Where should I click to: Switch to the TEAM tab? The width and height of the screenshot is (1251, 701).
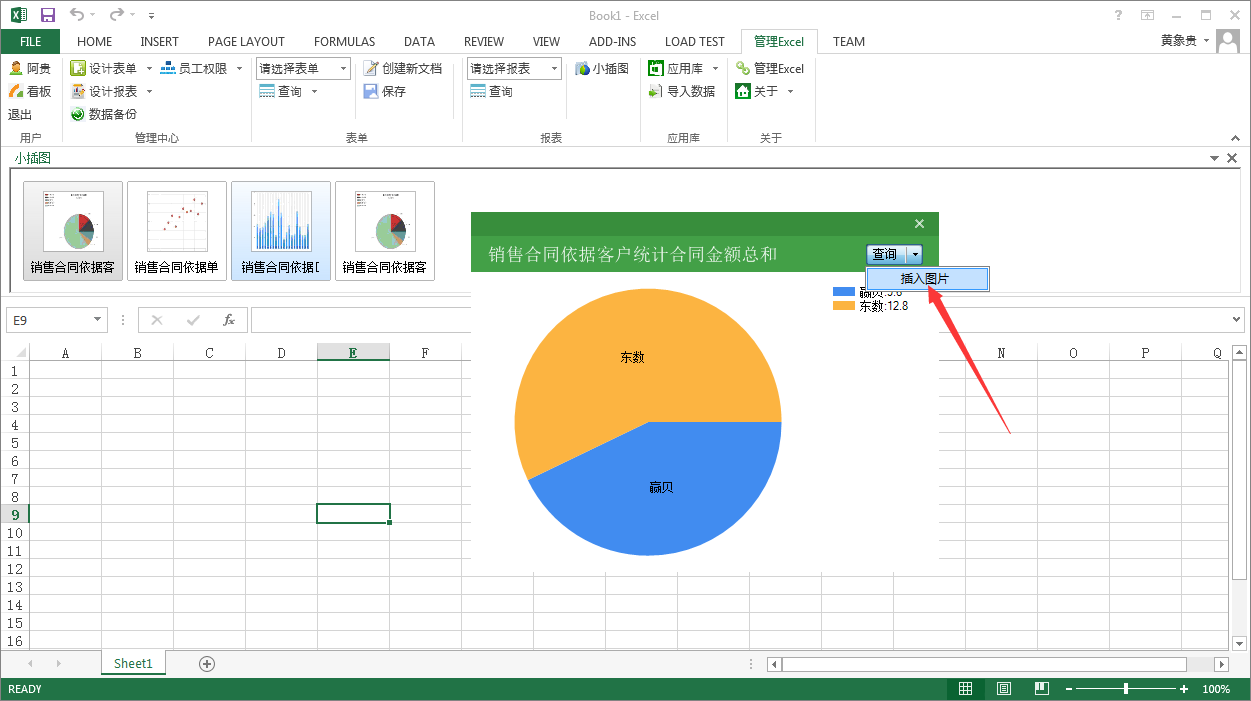coord(849,41)
